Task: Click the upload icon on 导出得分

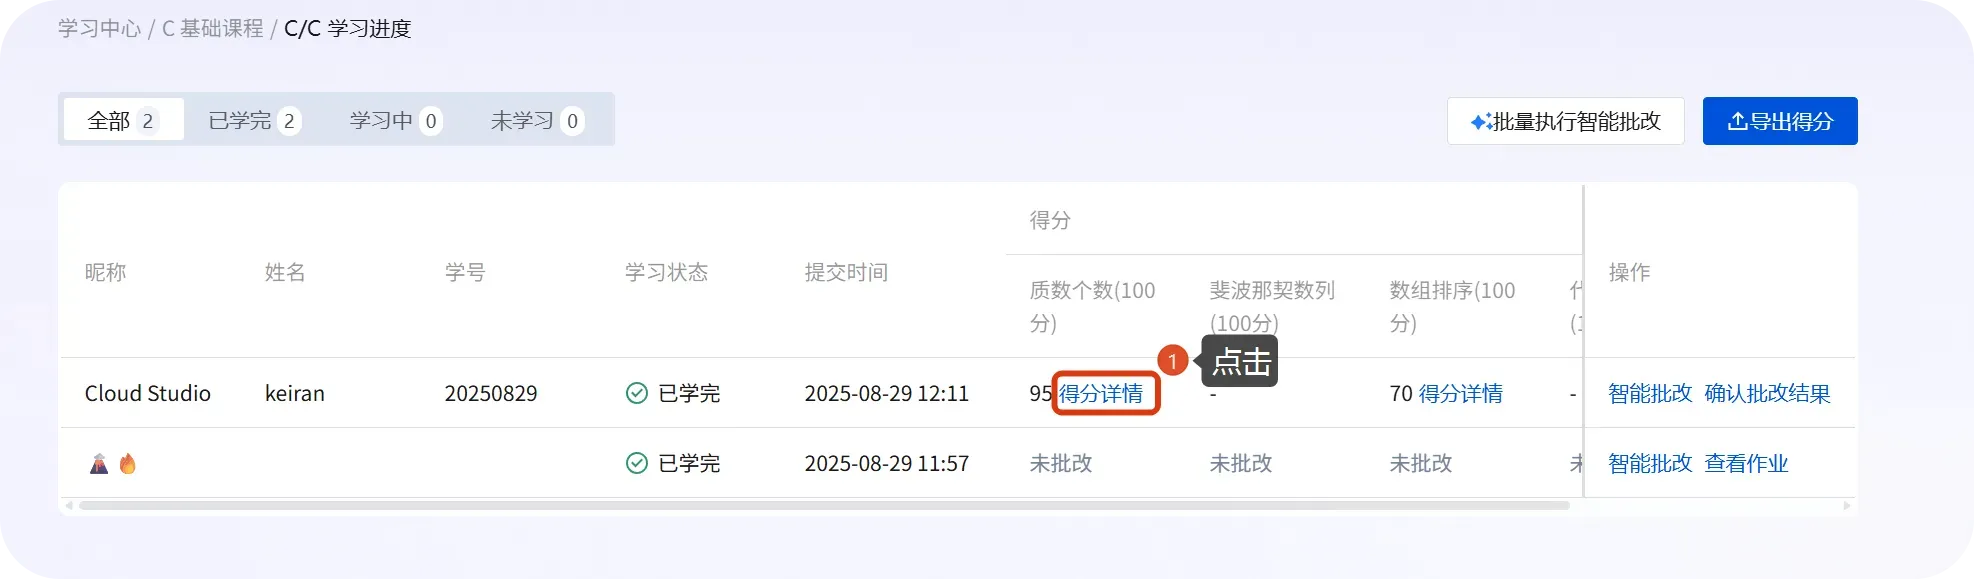Action: point(1737,122)
